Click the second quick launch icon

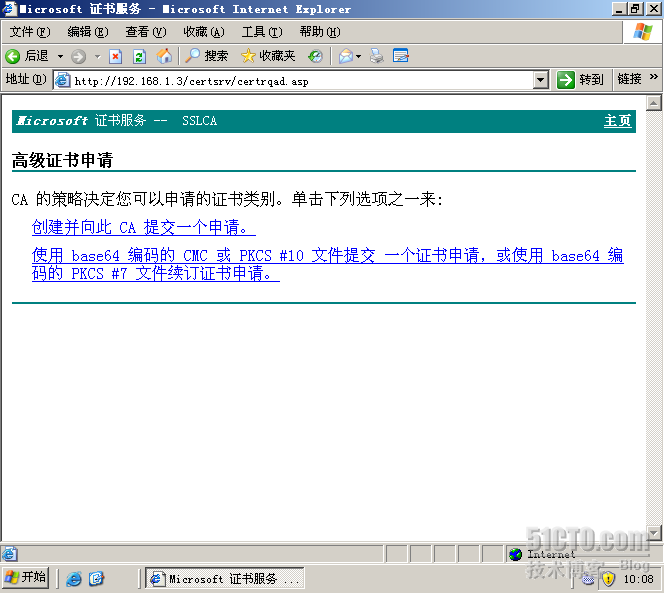97,578
